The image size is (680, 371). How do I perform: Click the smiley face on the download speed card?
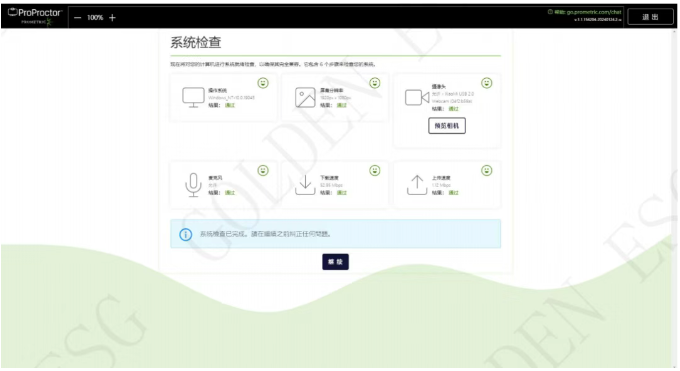[375, 171]
